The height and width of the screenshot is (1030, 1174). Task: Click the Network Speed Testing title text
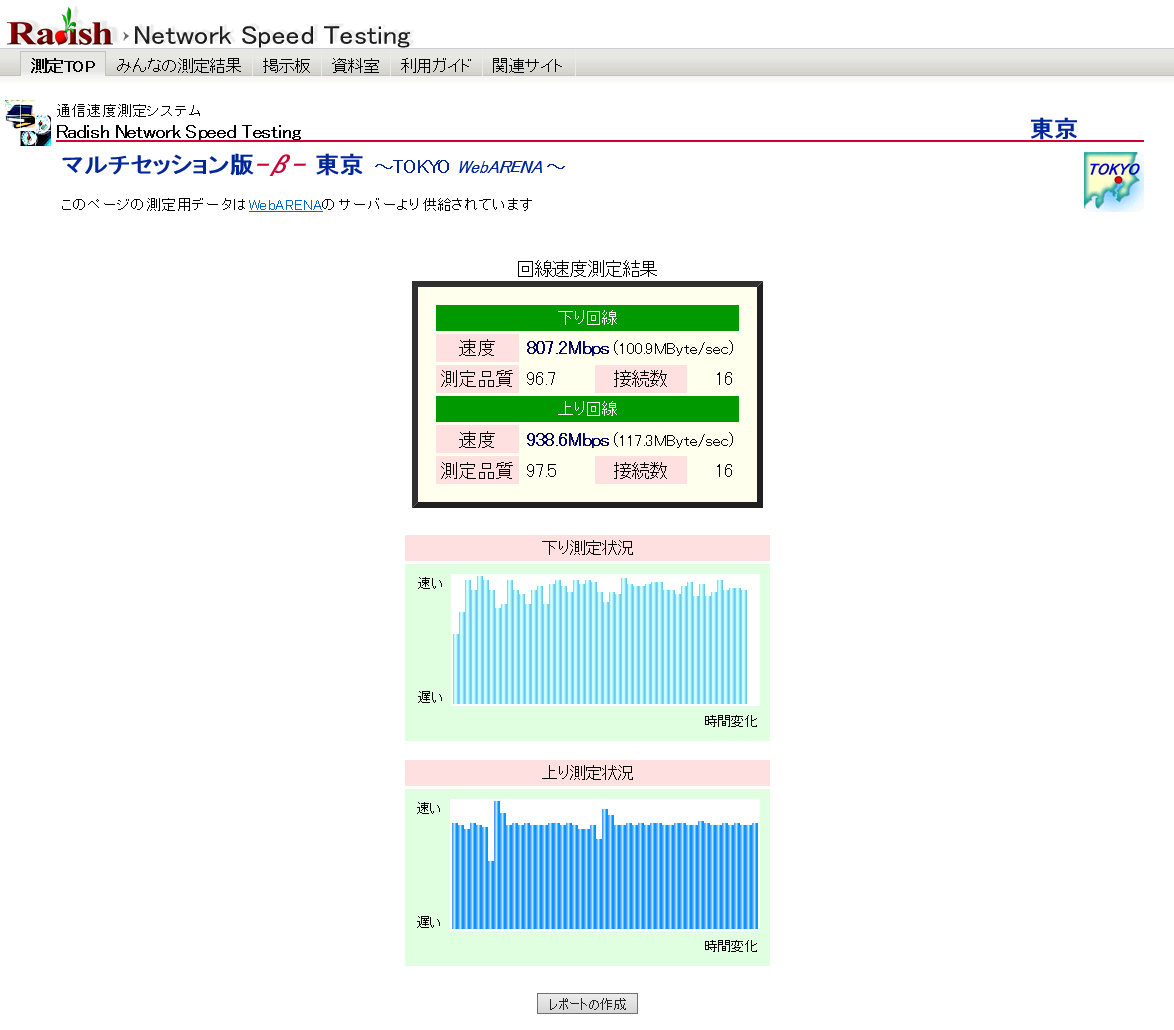click(272, 36)
